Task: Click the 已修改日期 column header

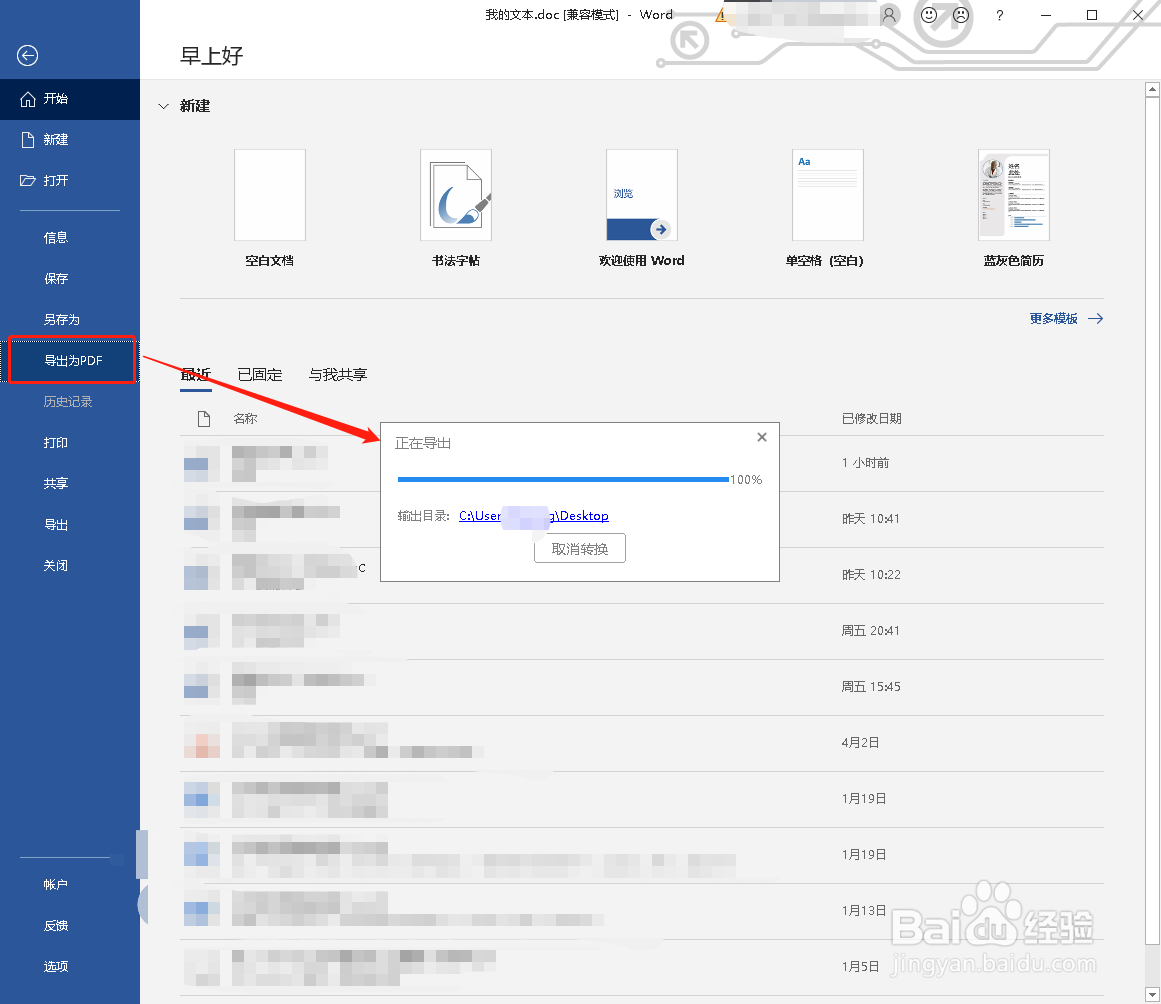Action: pyautogui.click(x=871, y=419)
